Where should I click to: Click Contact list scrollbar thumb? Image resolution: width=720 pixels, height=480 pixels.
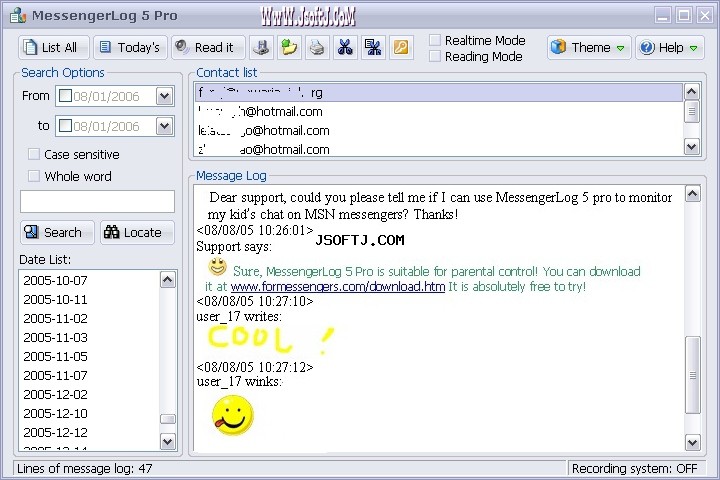click(692, 112)
